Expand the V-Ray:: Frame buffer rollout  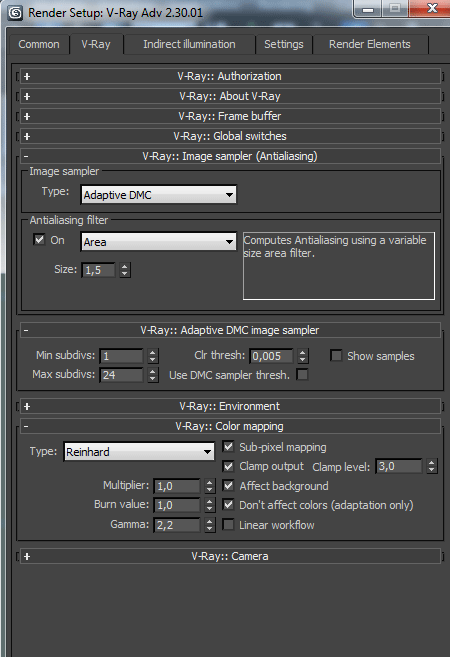[230, 116]
